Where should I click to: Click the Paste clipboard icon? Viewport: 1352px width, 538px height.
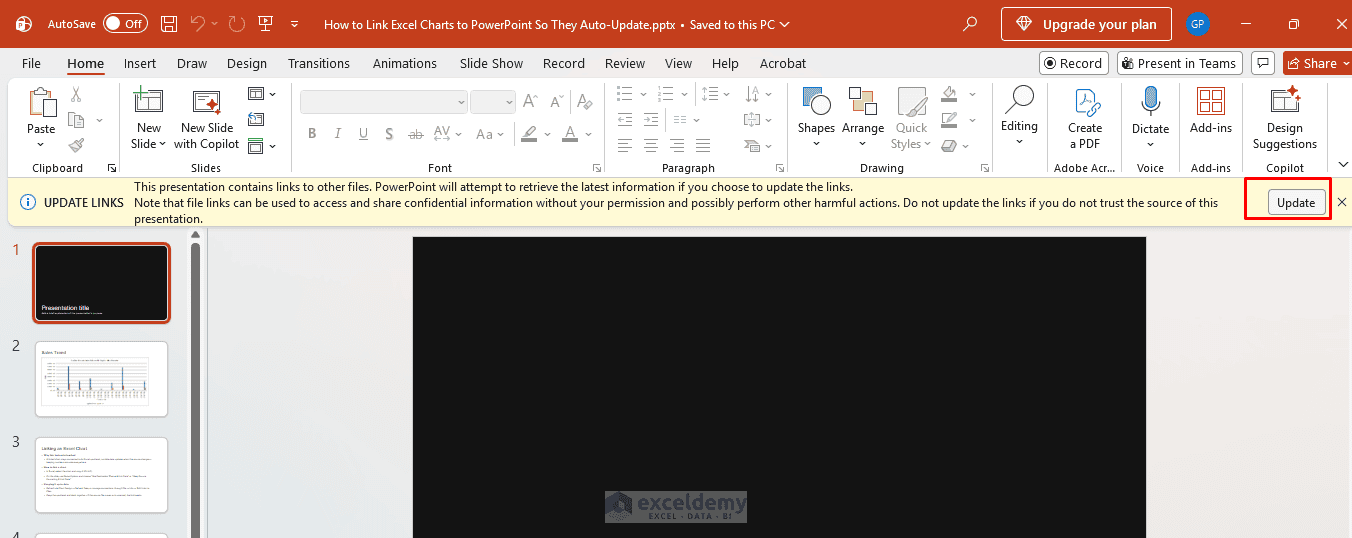click(41, 103)
